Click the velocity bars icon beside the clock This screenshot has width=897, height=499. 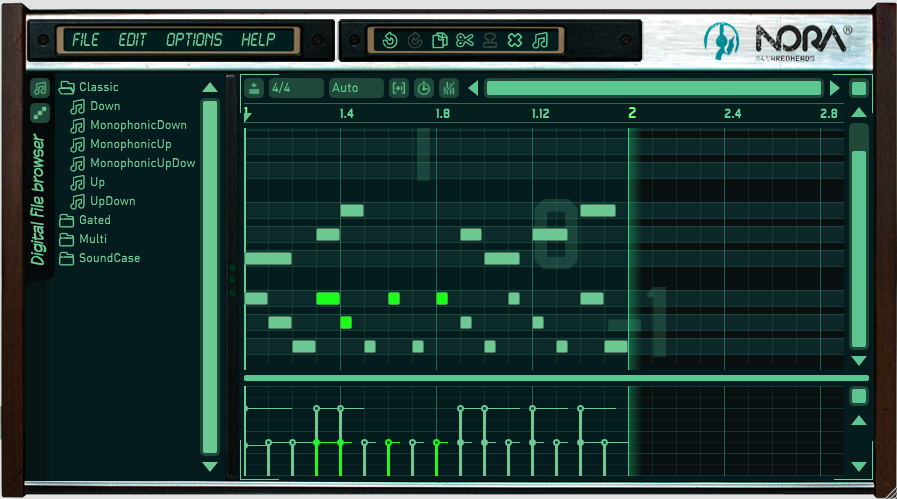tap(449, 88)
